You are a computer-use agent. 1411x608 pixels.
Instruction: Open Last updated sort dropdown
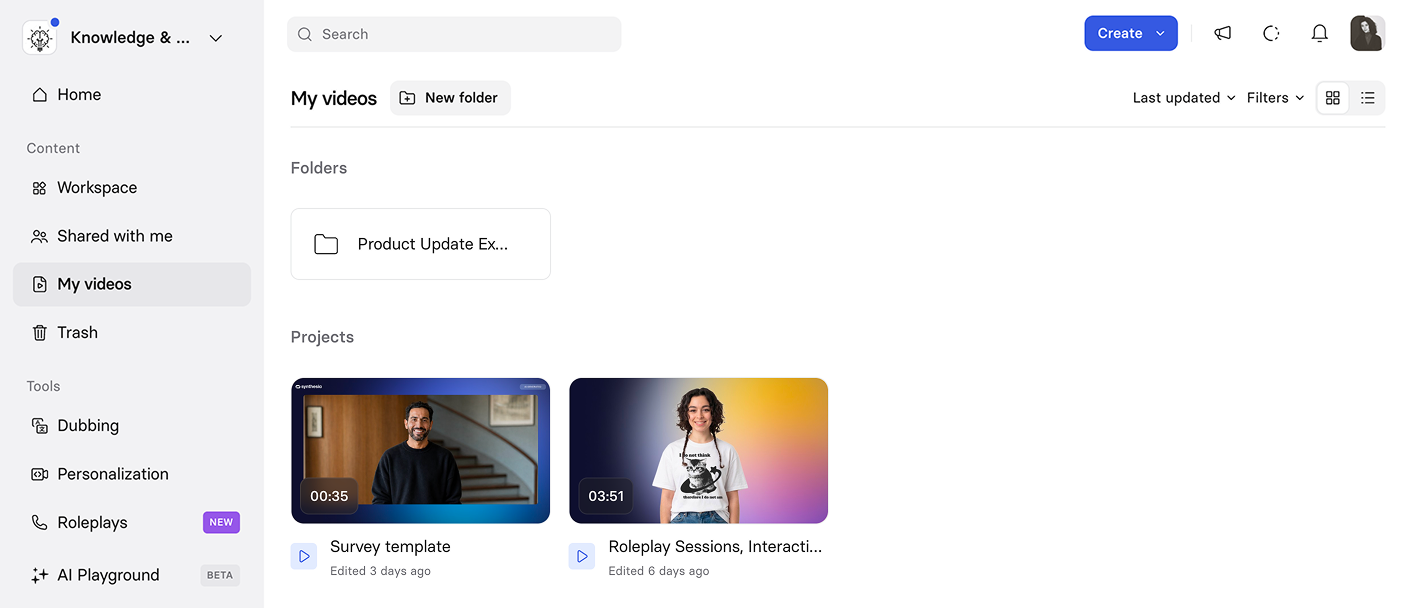(x=1184, y=98)
